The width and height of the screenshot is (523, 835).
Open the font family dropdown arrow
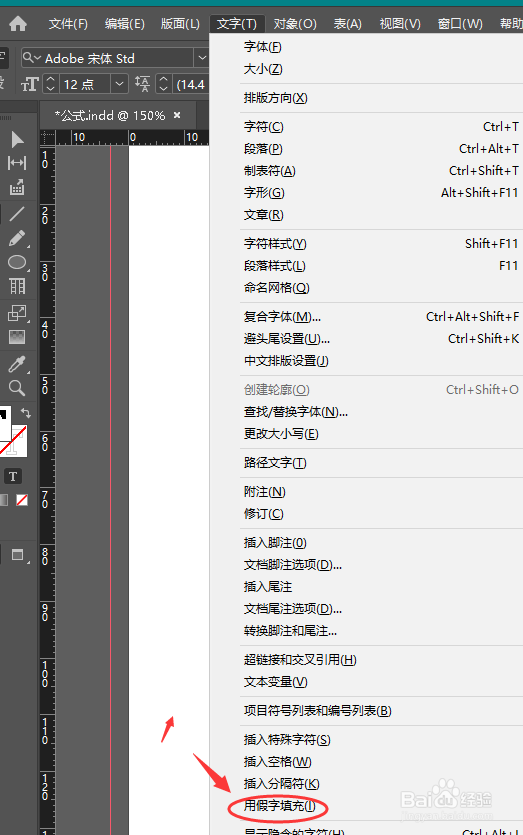(x=201, y=58)
